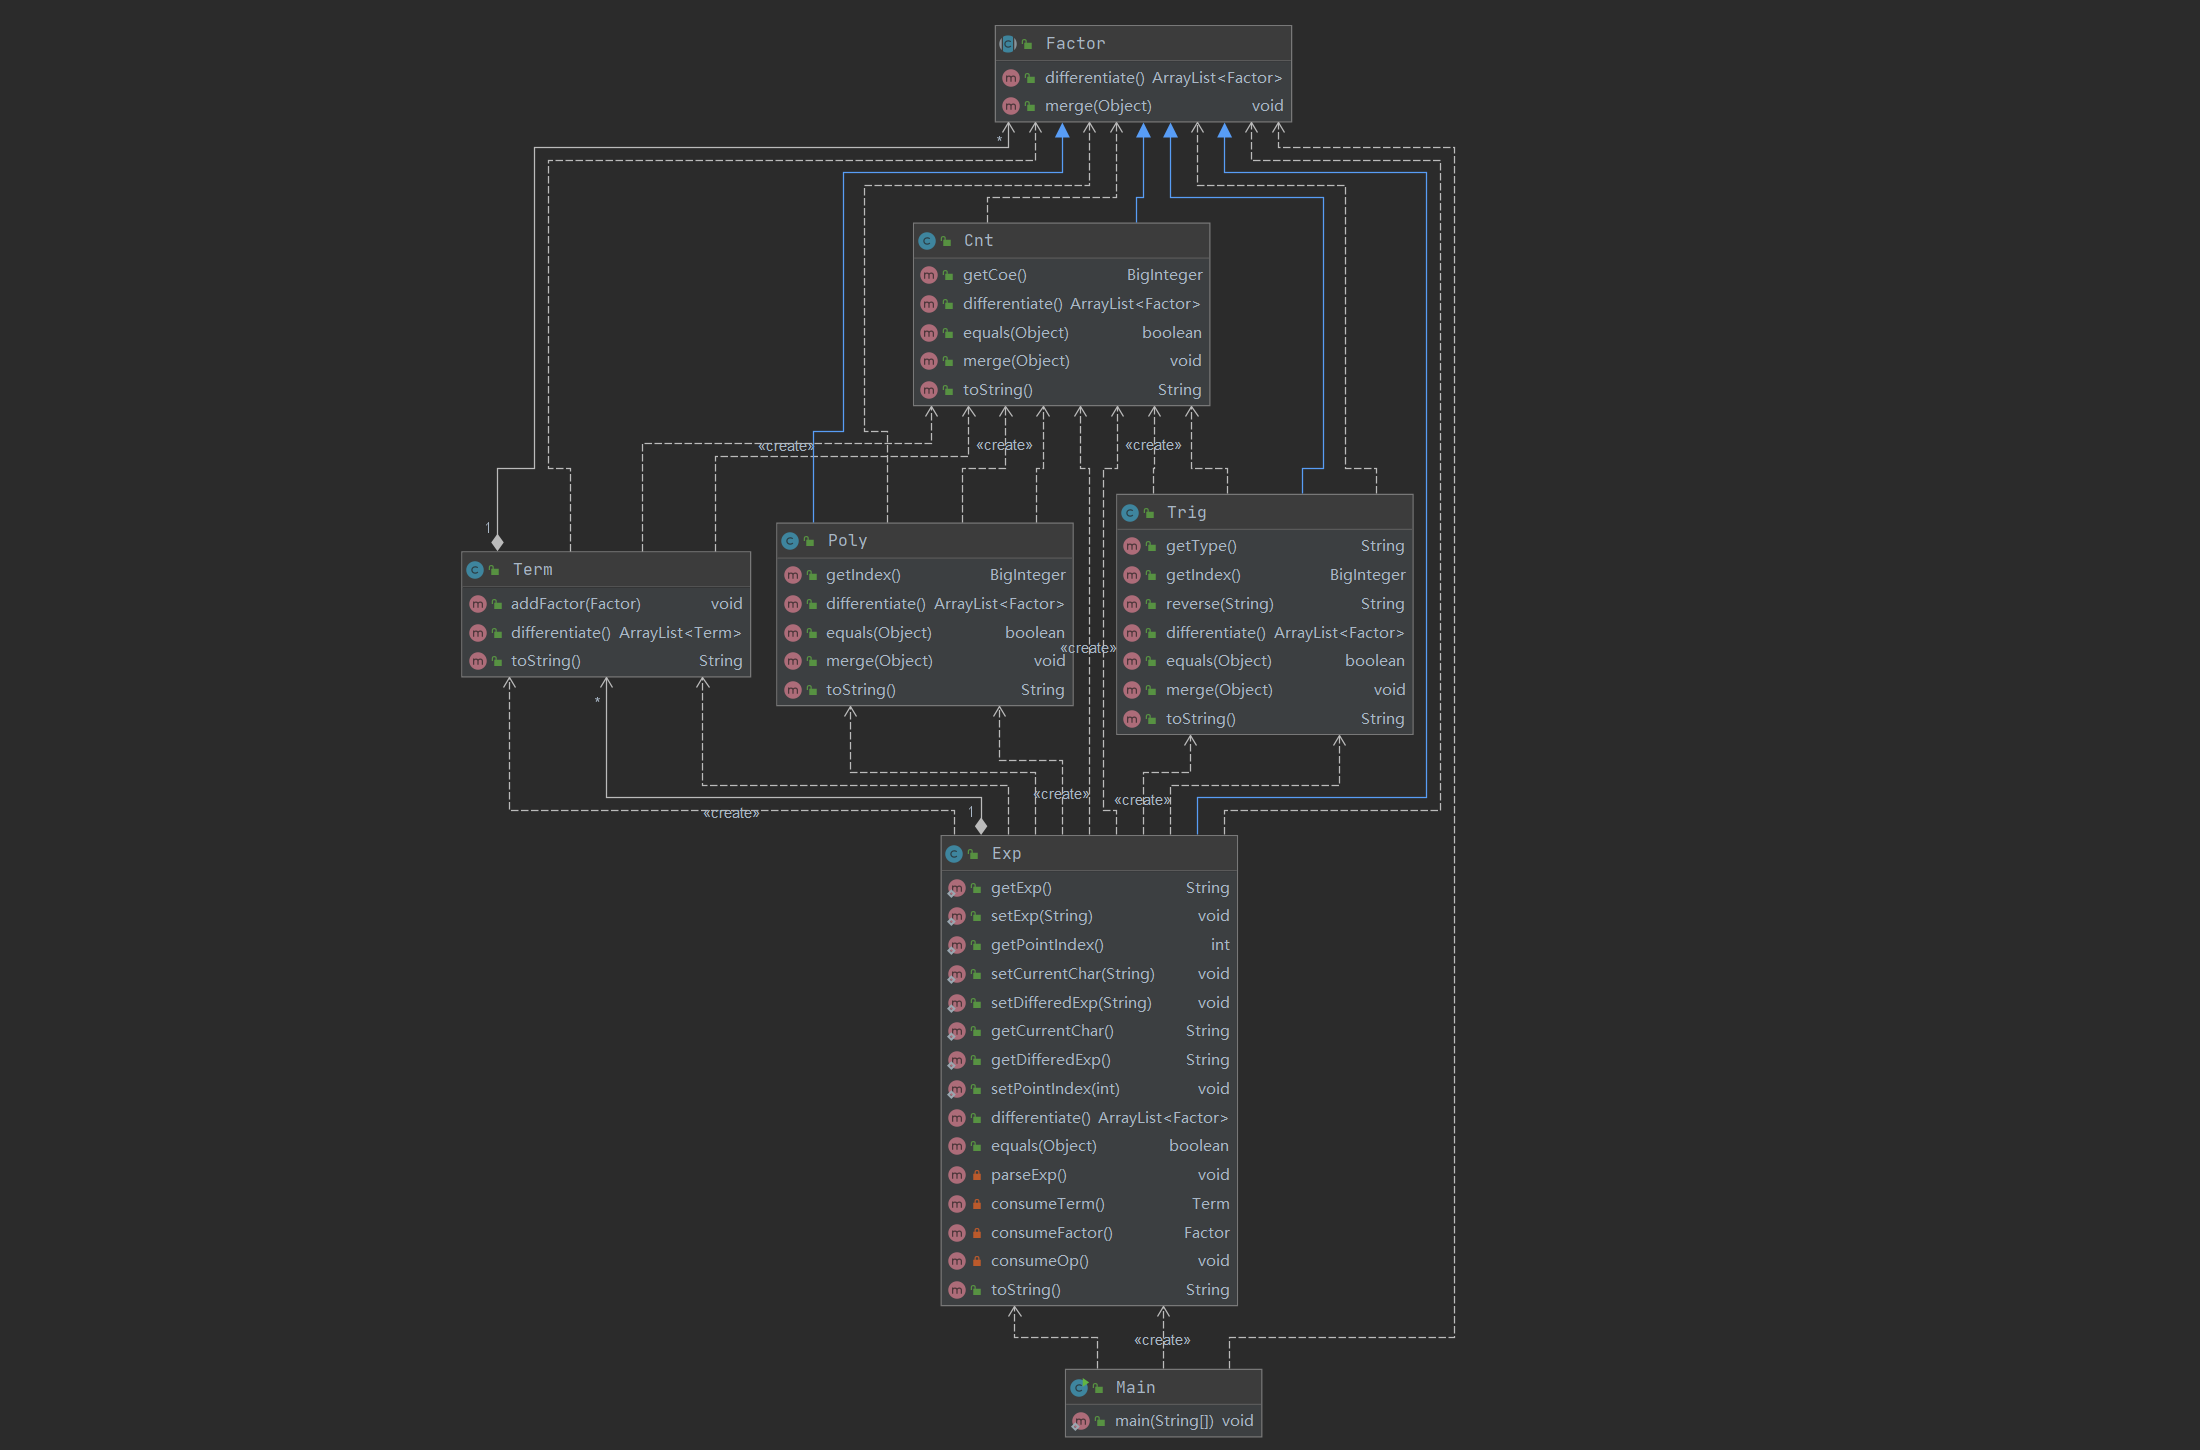Click the private lock icon on parseExp()

[977, 1175]
